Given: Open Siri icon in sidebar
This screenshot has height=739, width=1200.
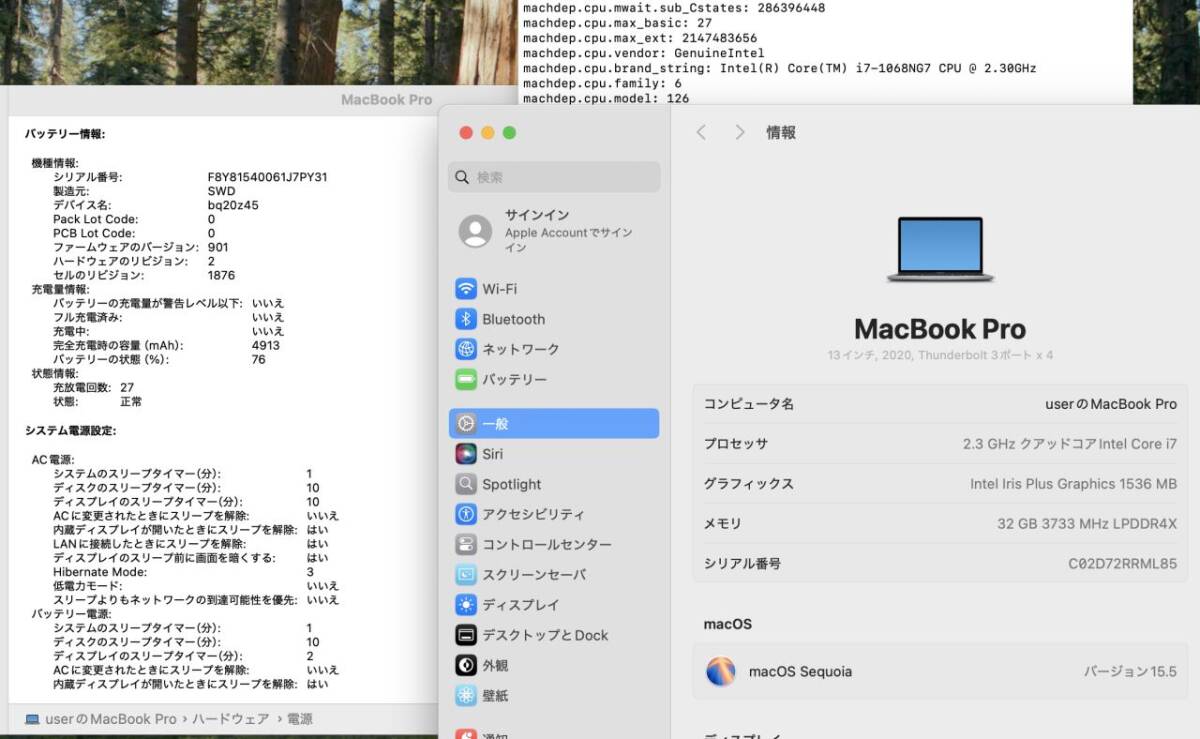Looking at the screenshot, I should 466,454.
